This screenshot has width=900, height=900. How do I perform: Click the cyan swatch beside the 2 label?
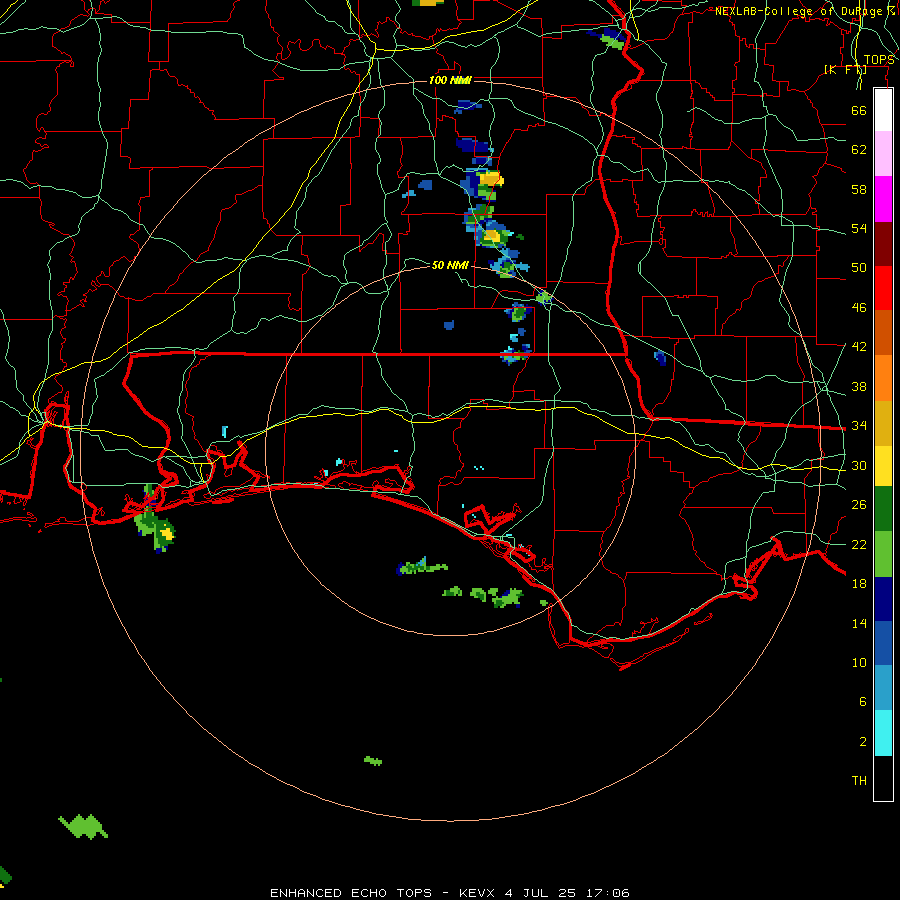tap(883, 733)
